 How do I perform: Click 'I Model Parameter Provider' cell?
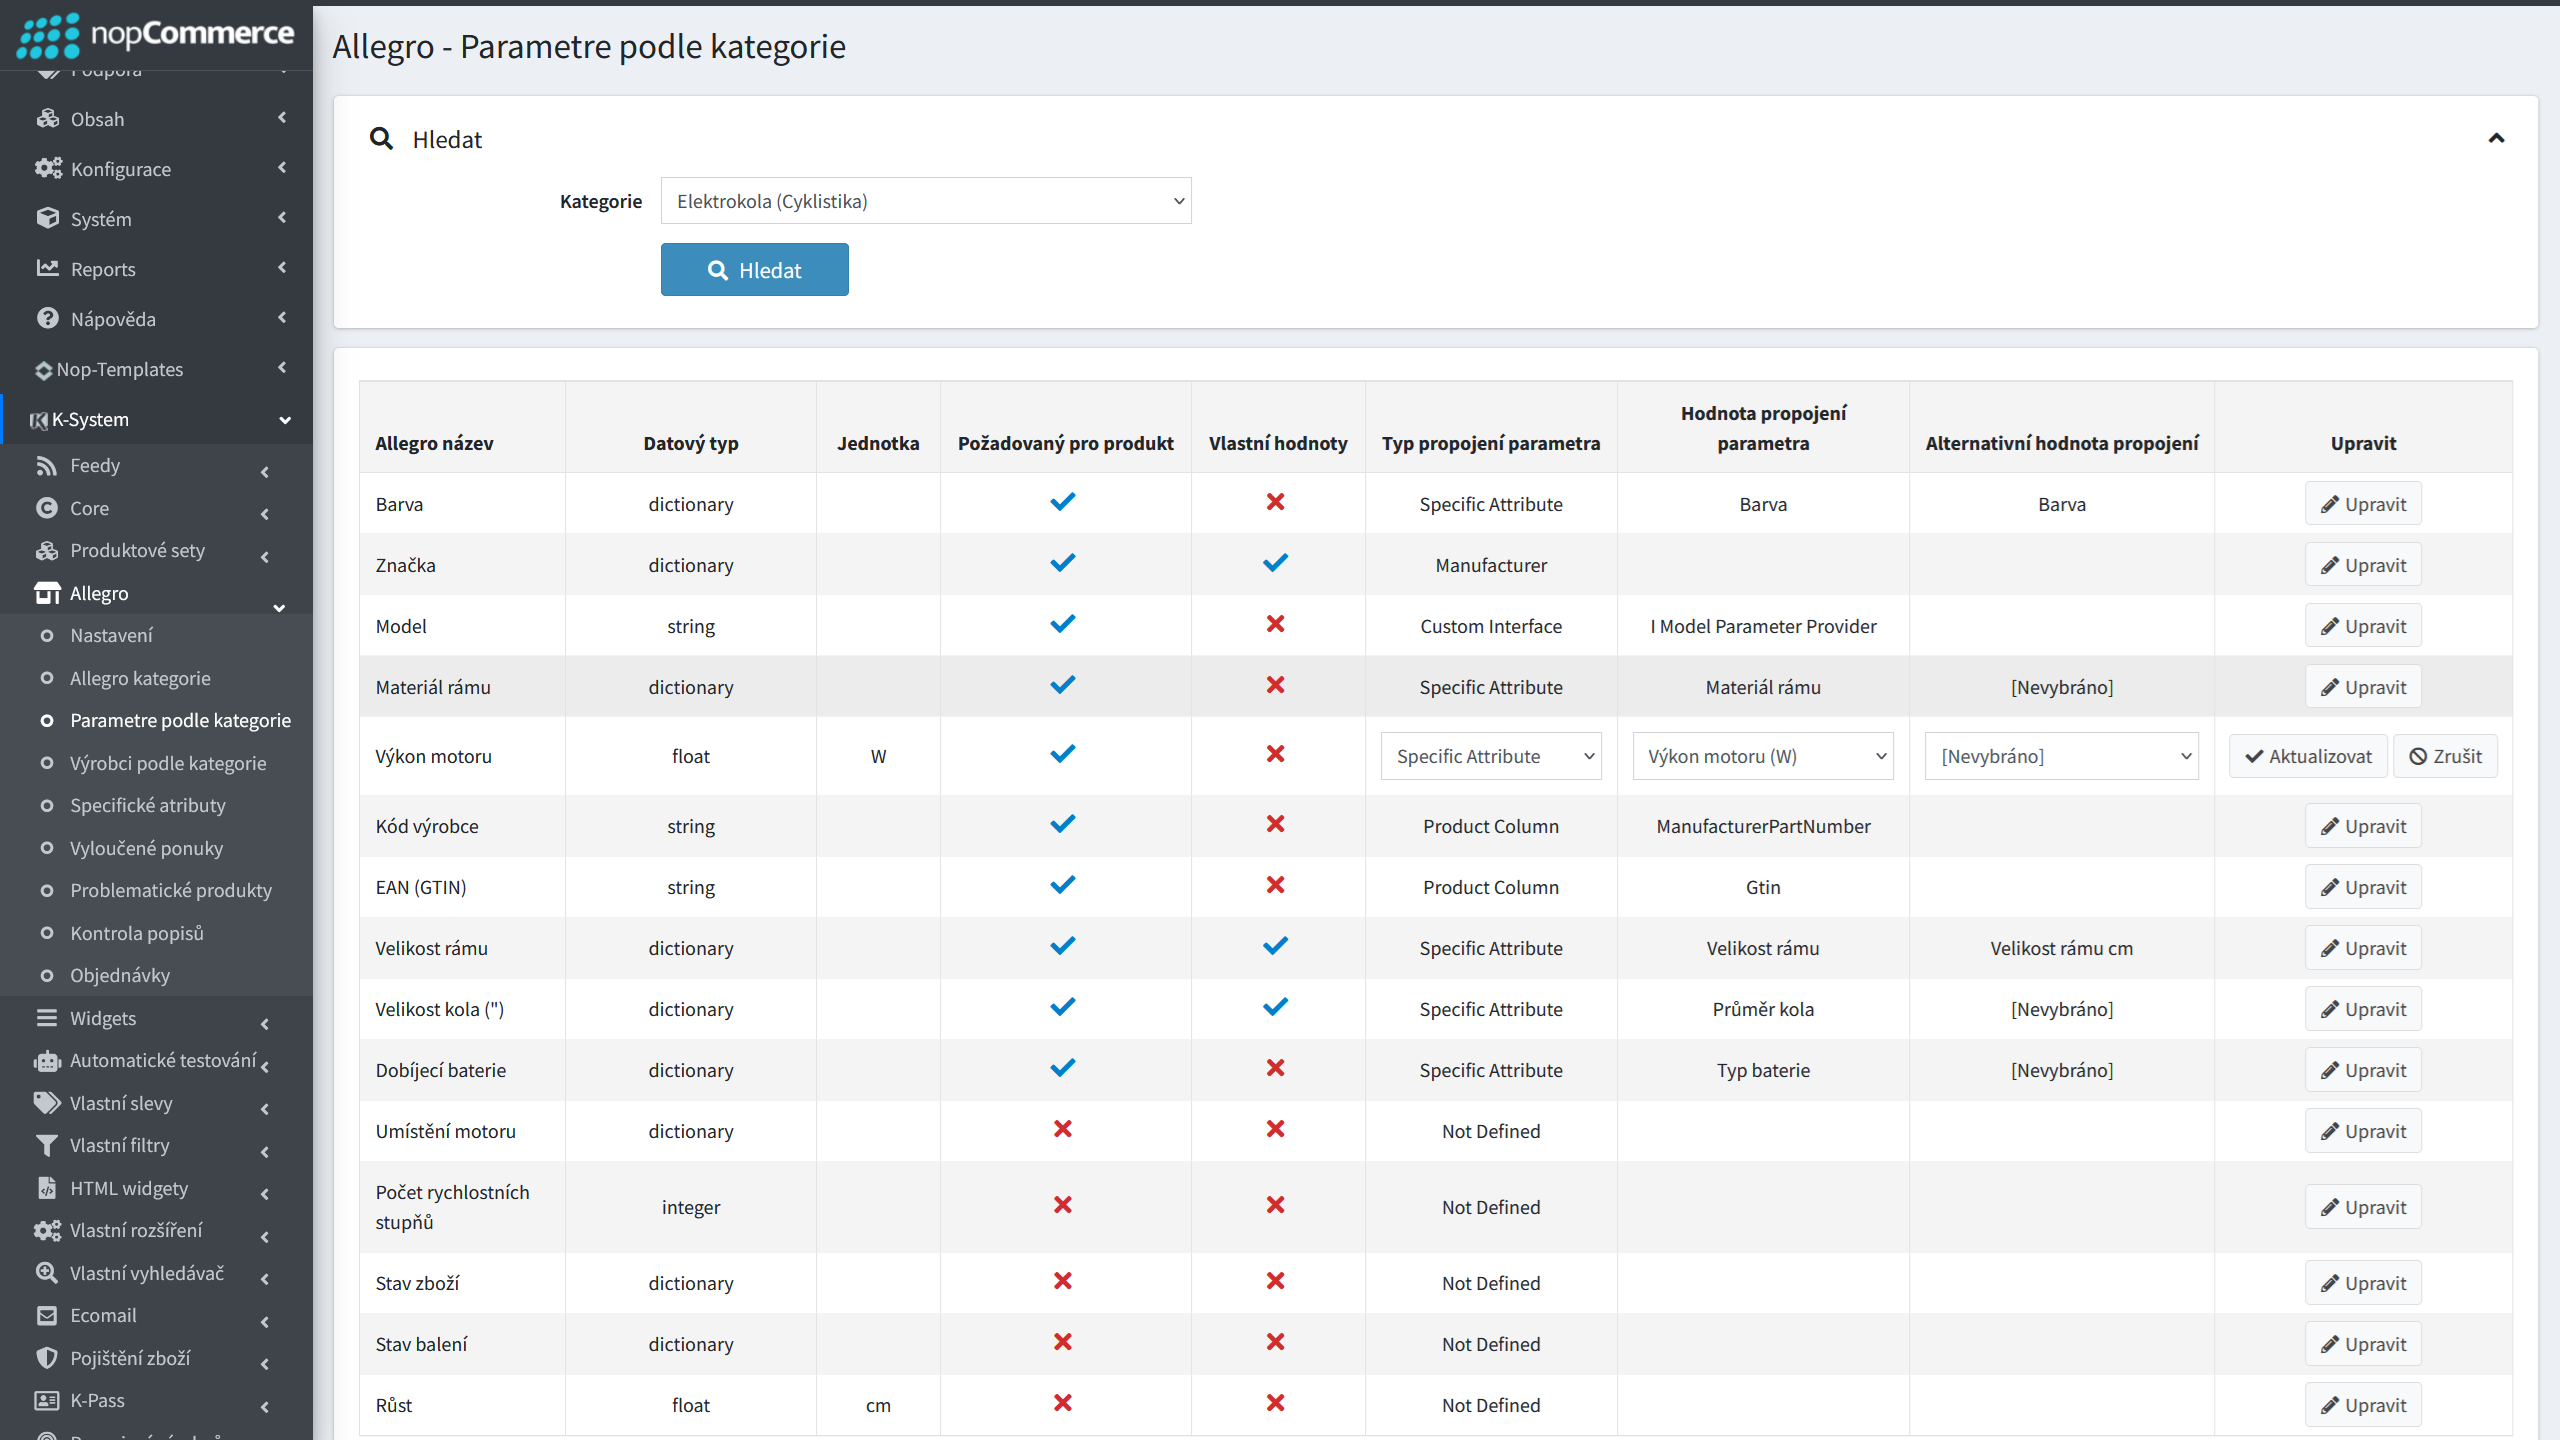coord(1763,626)
